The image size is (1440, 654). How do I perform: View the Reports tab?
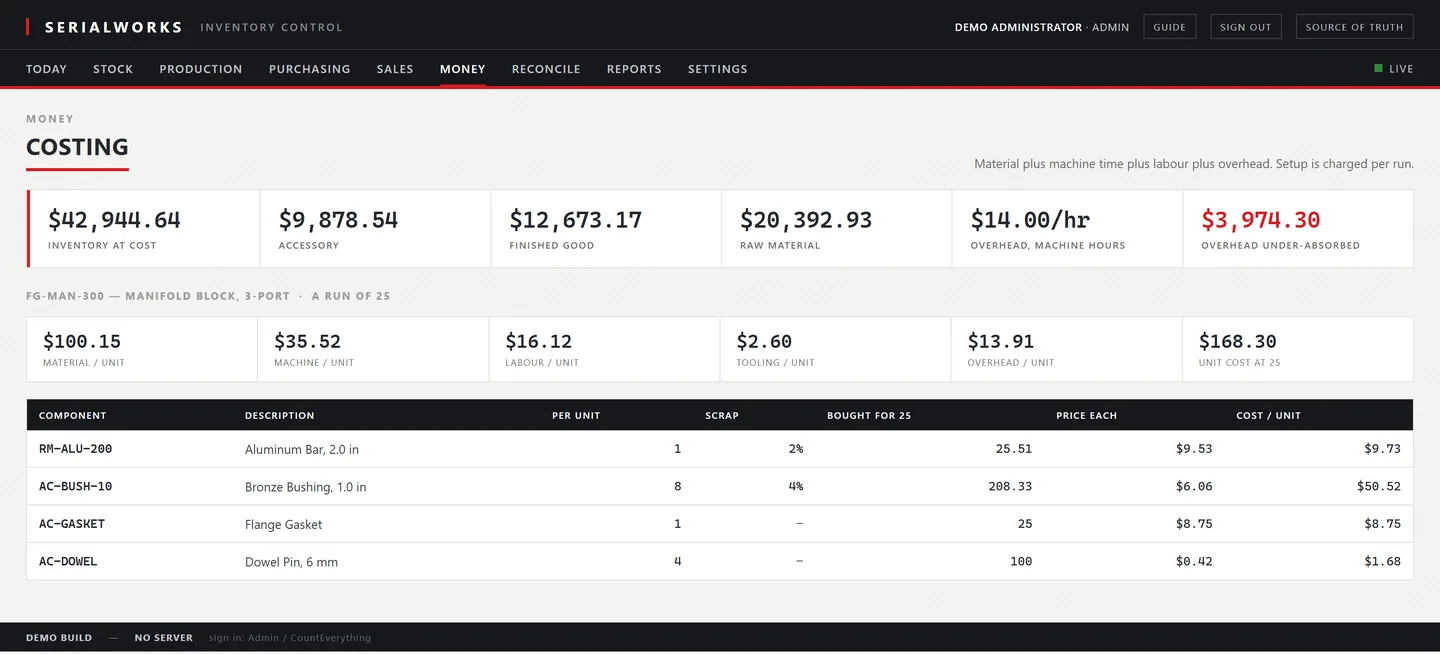coord(634,69)
